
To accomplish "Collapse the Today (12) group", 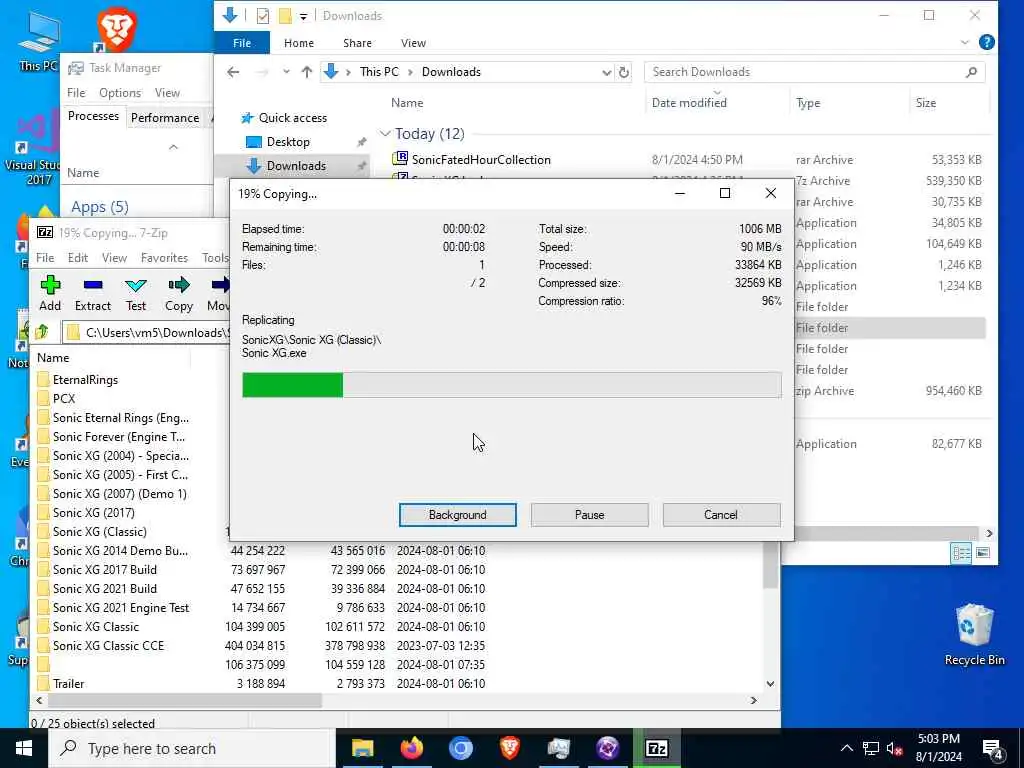I will [385, 134].
